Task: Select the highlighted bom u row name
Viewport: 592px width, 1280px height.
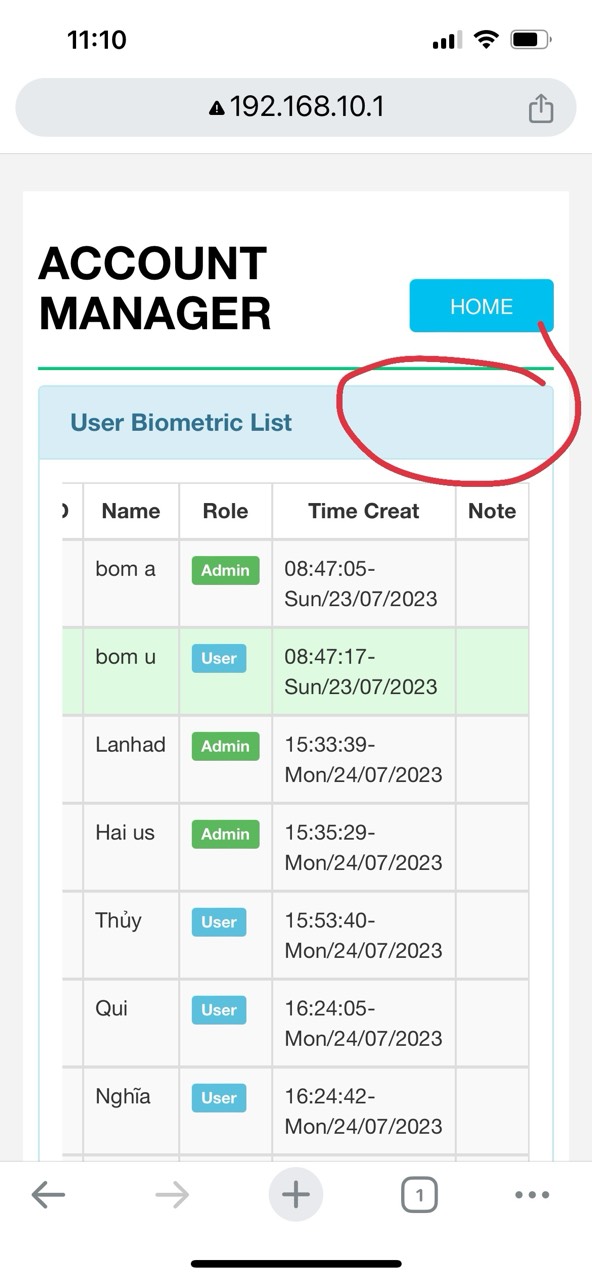Action: (126, 657)
